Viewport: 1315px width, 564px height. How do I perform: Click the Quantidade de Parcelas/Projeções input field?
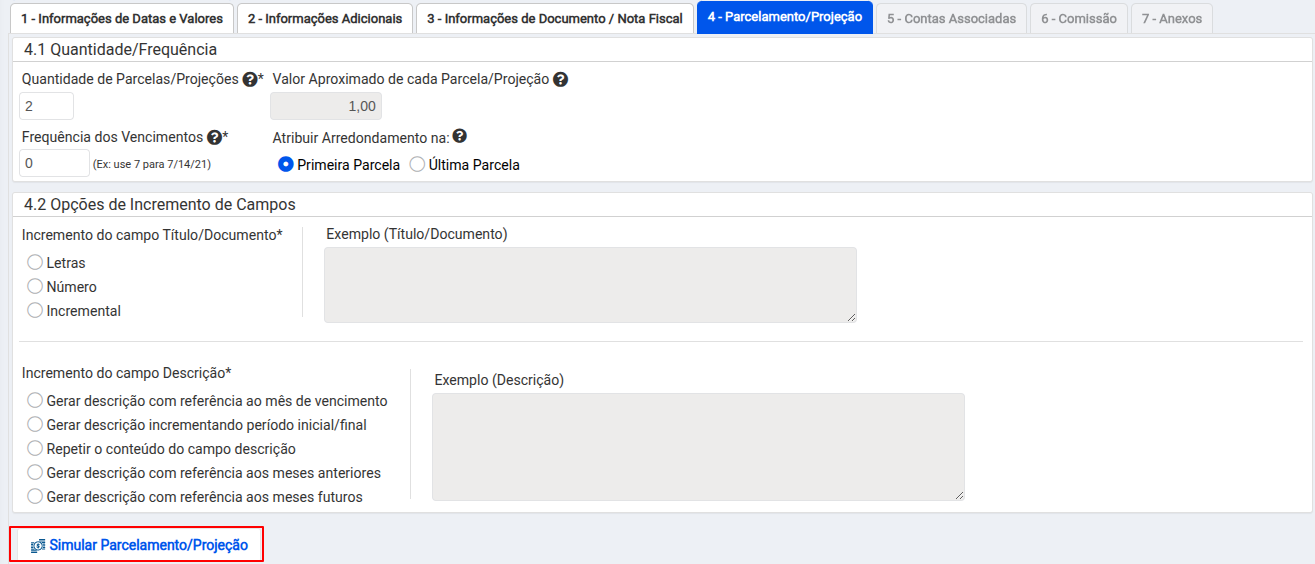click(x=46, y=106)
